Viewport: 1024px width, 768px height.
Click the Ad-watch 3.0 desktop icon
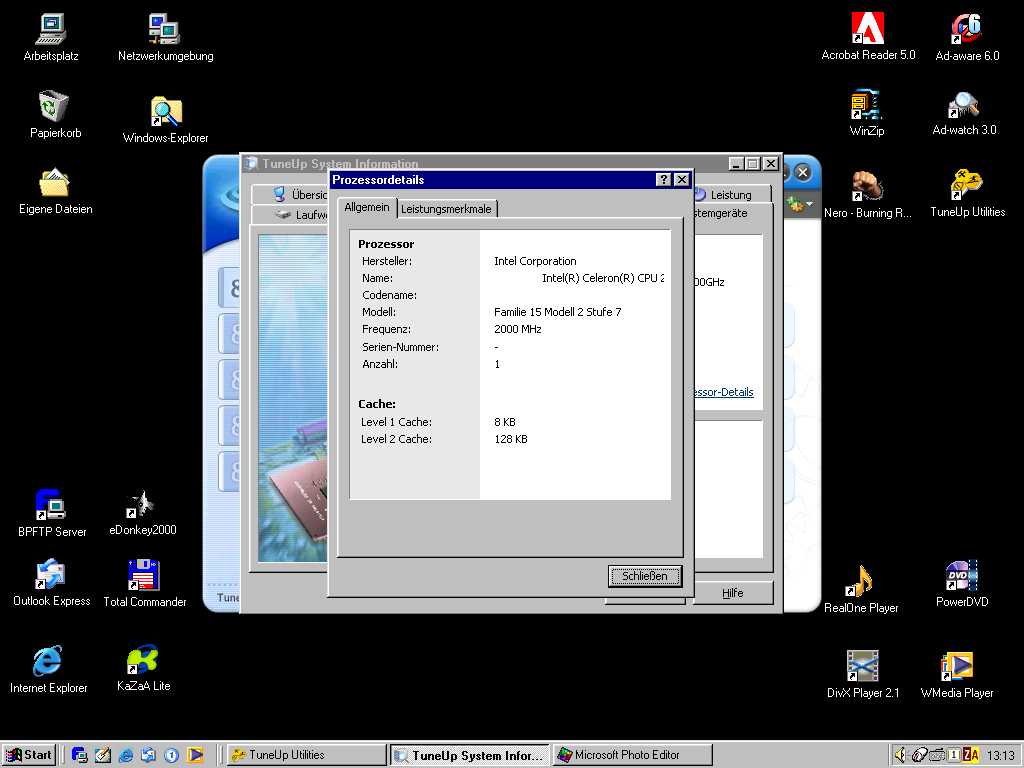point(965,112)
